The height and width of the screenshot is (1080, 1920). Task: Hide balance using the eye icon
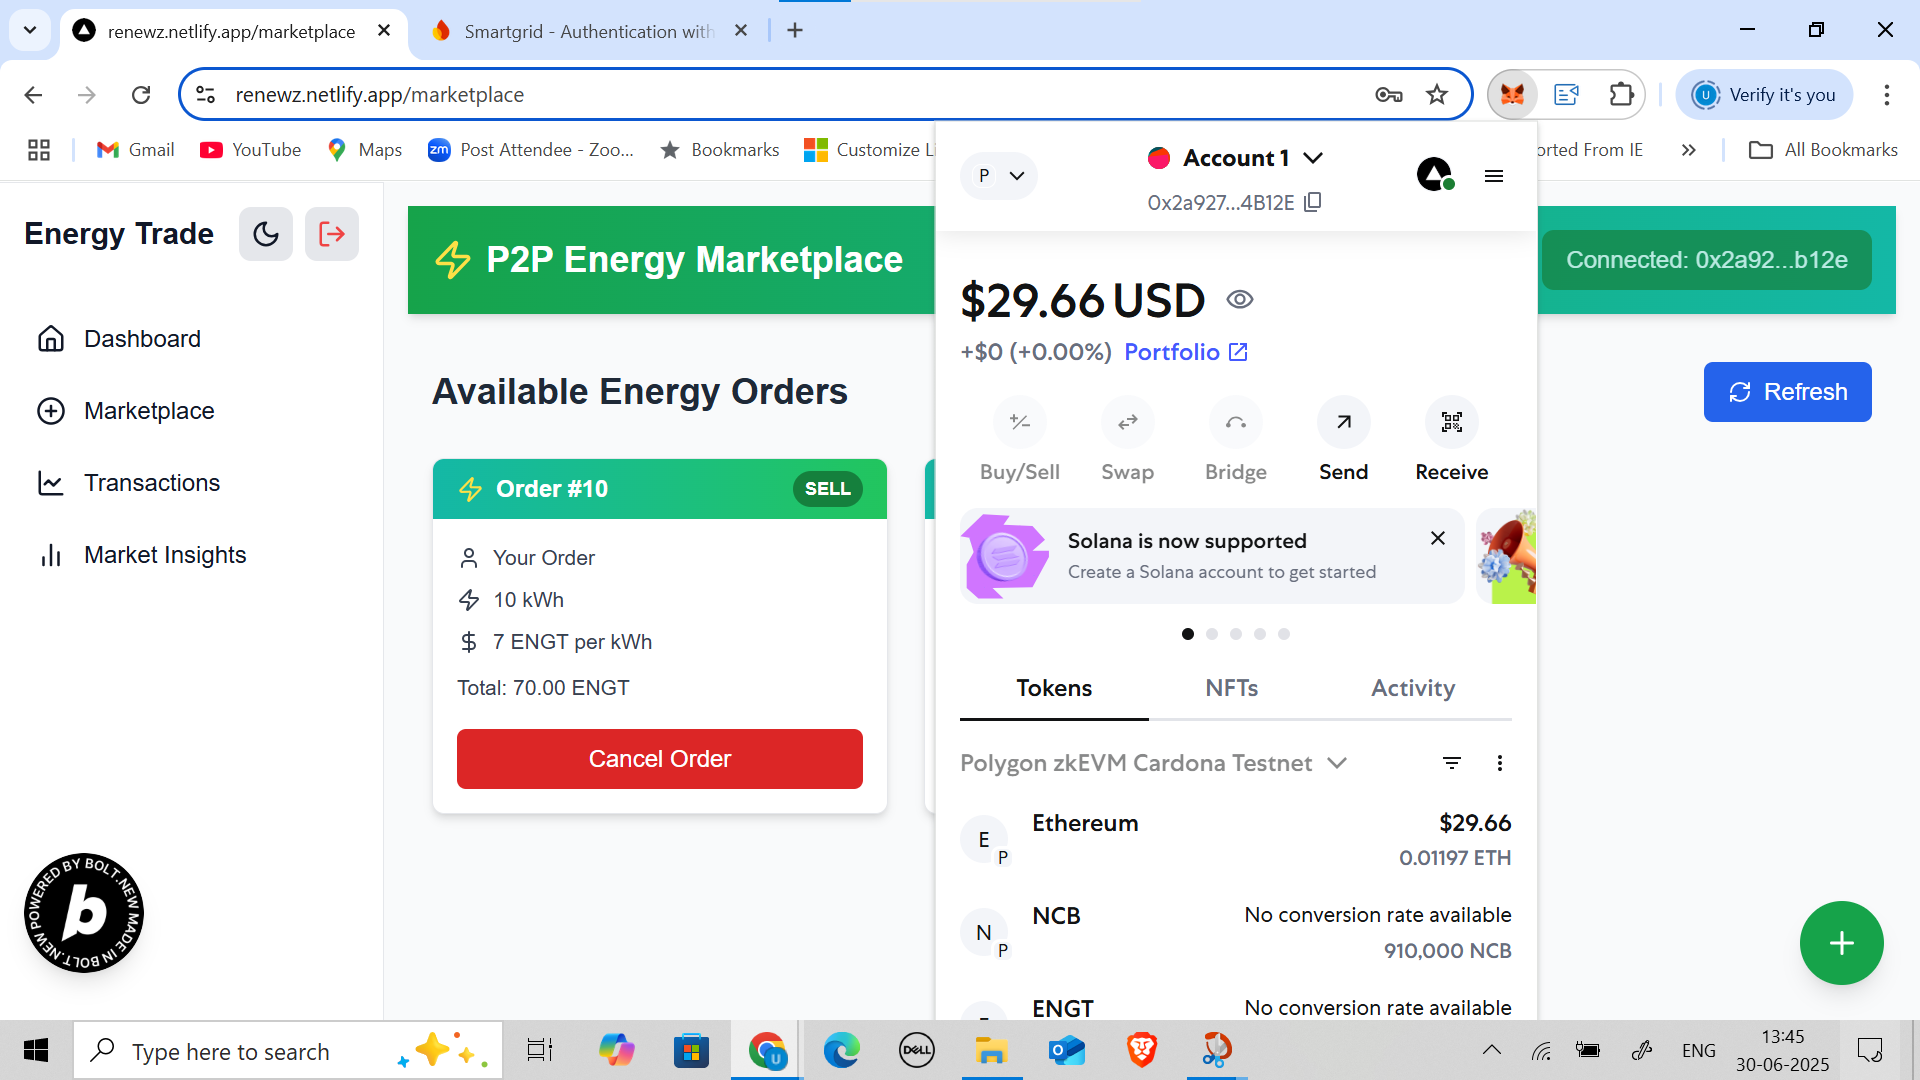1240,300
